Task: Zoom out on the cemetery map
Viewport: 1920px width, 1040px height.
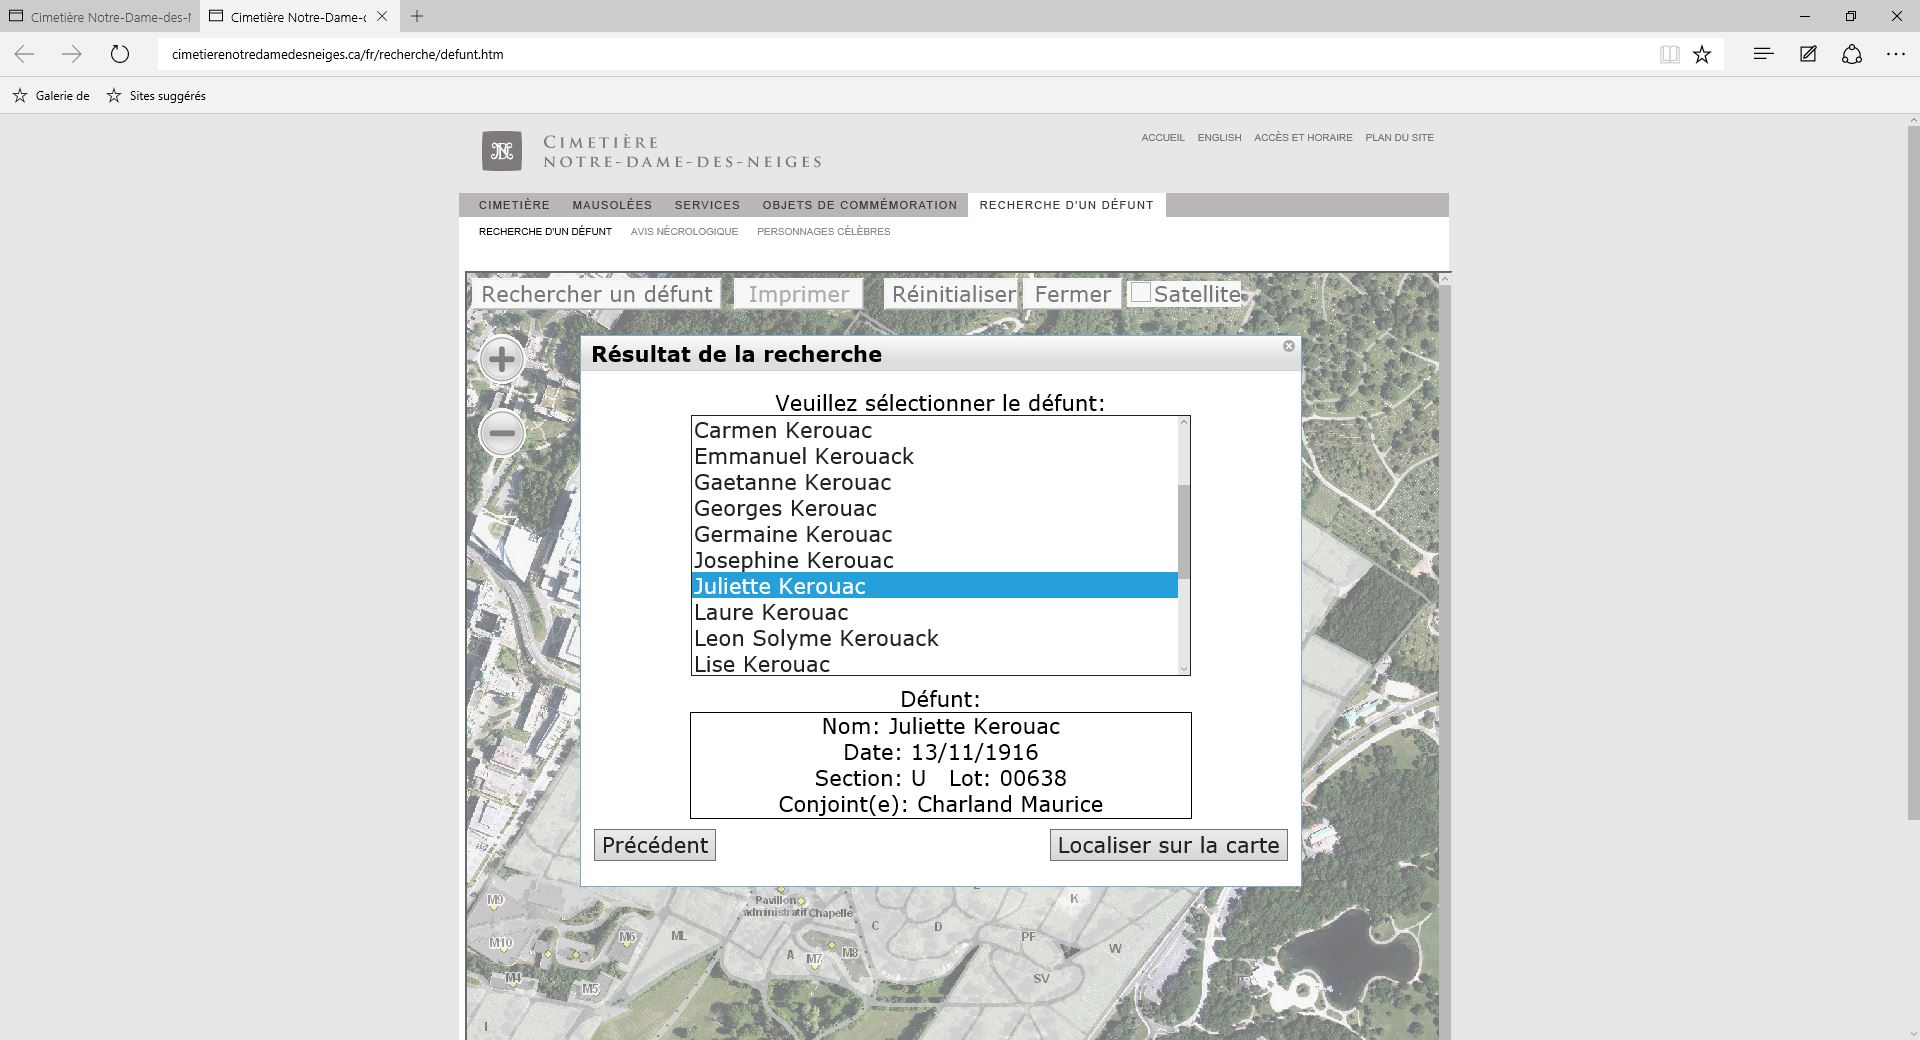Action: tap(501, 433)
